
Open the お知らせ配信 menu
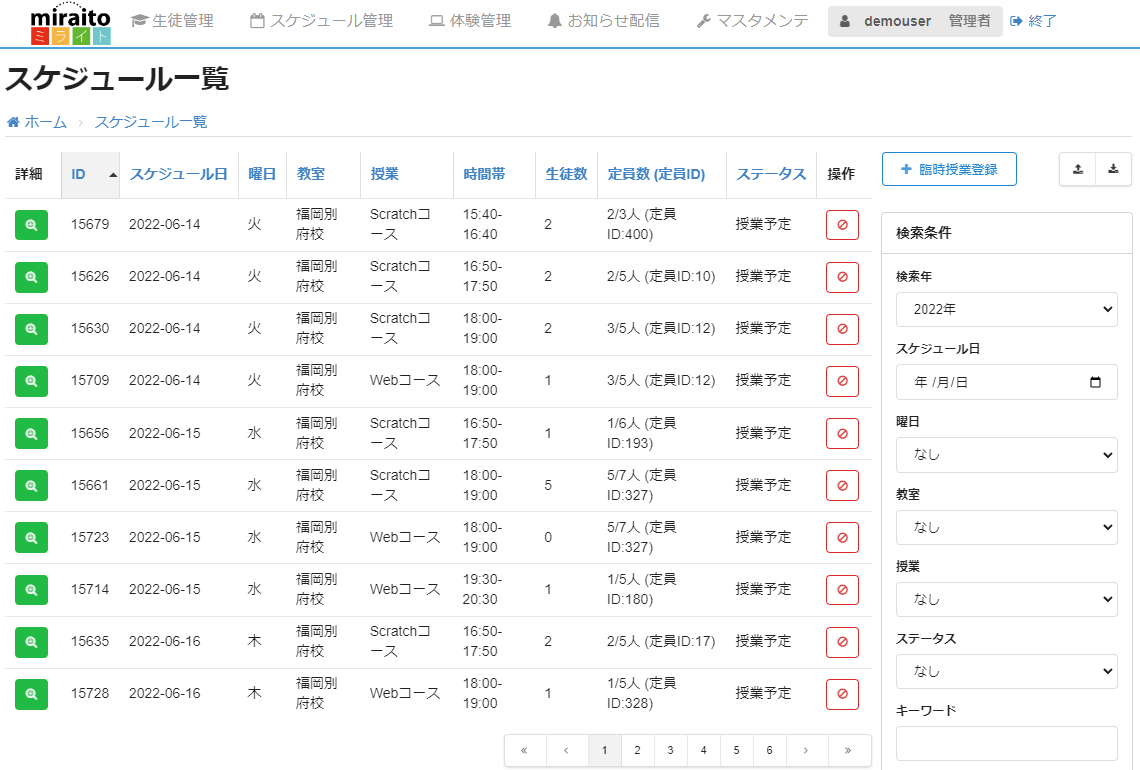tap(603, 21)
